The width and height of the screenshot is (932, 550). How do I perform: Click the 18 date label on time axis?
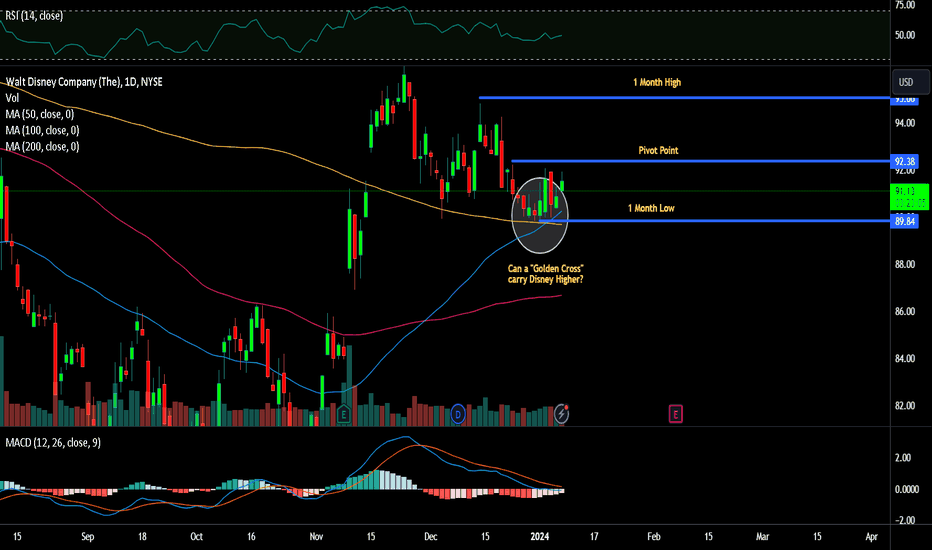click(x=142, y=536)
